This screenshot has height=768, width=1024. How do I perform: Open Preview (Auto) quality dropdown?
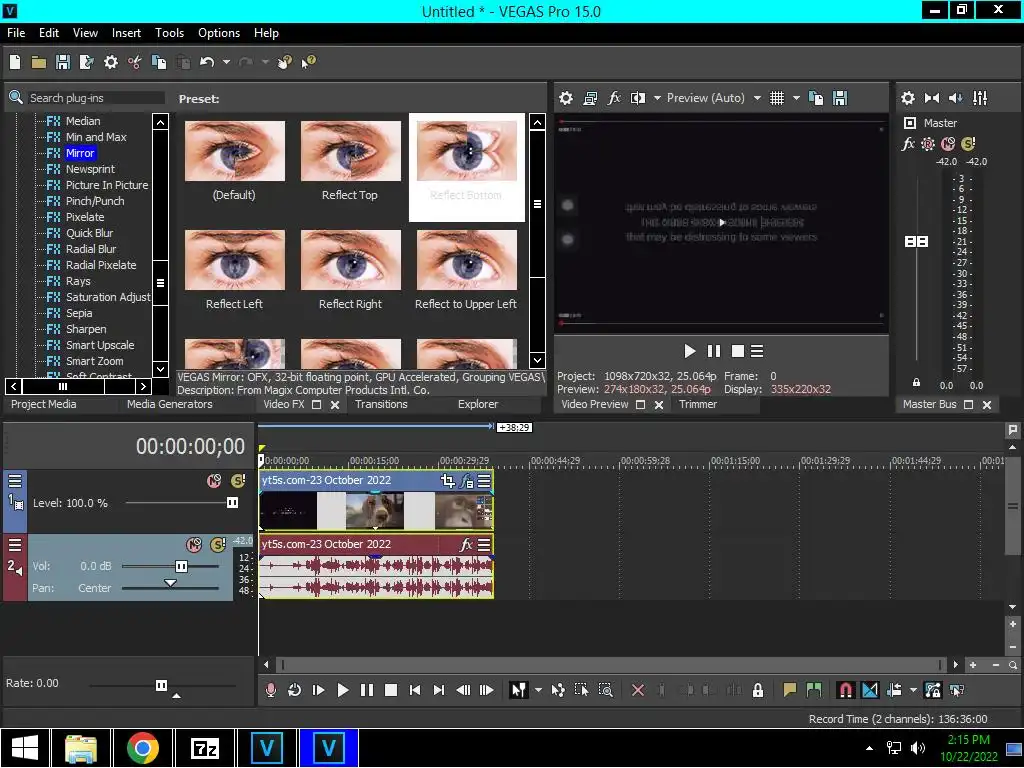(x=757, y=98)
